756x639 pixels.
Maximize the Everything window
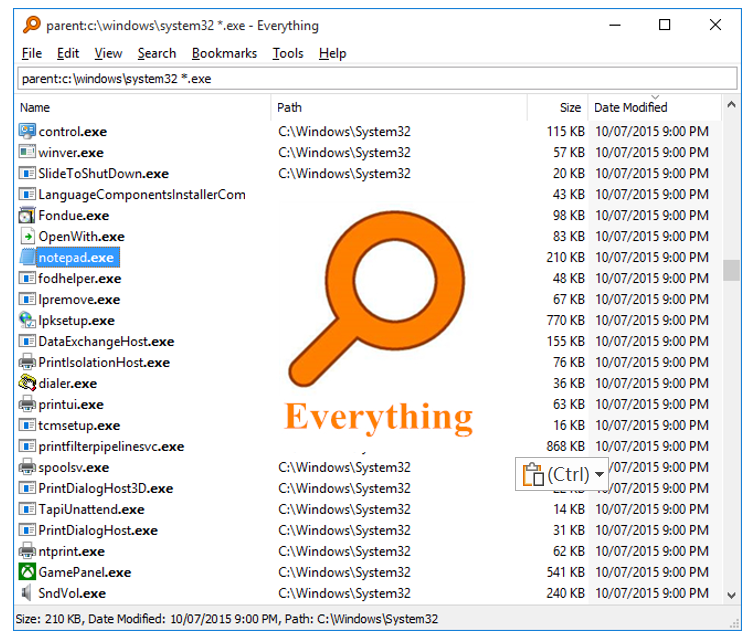point(664,25)
